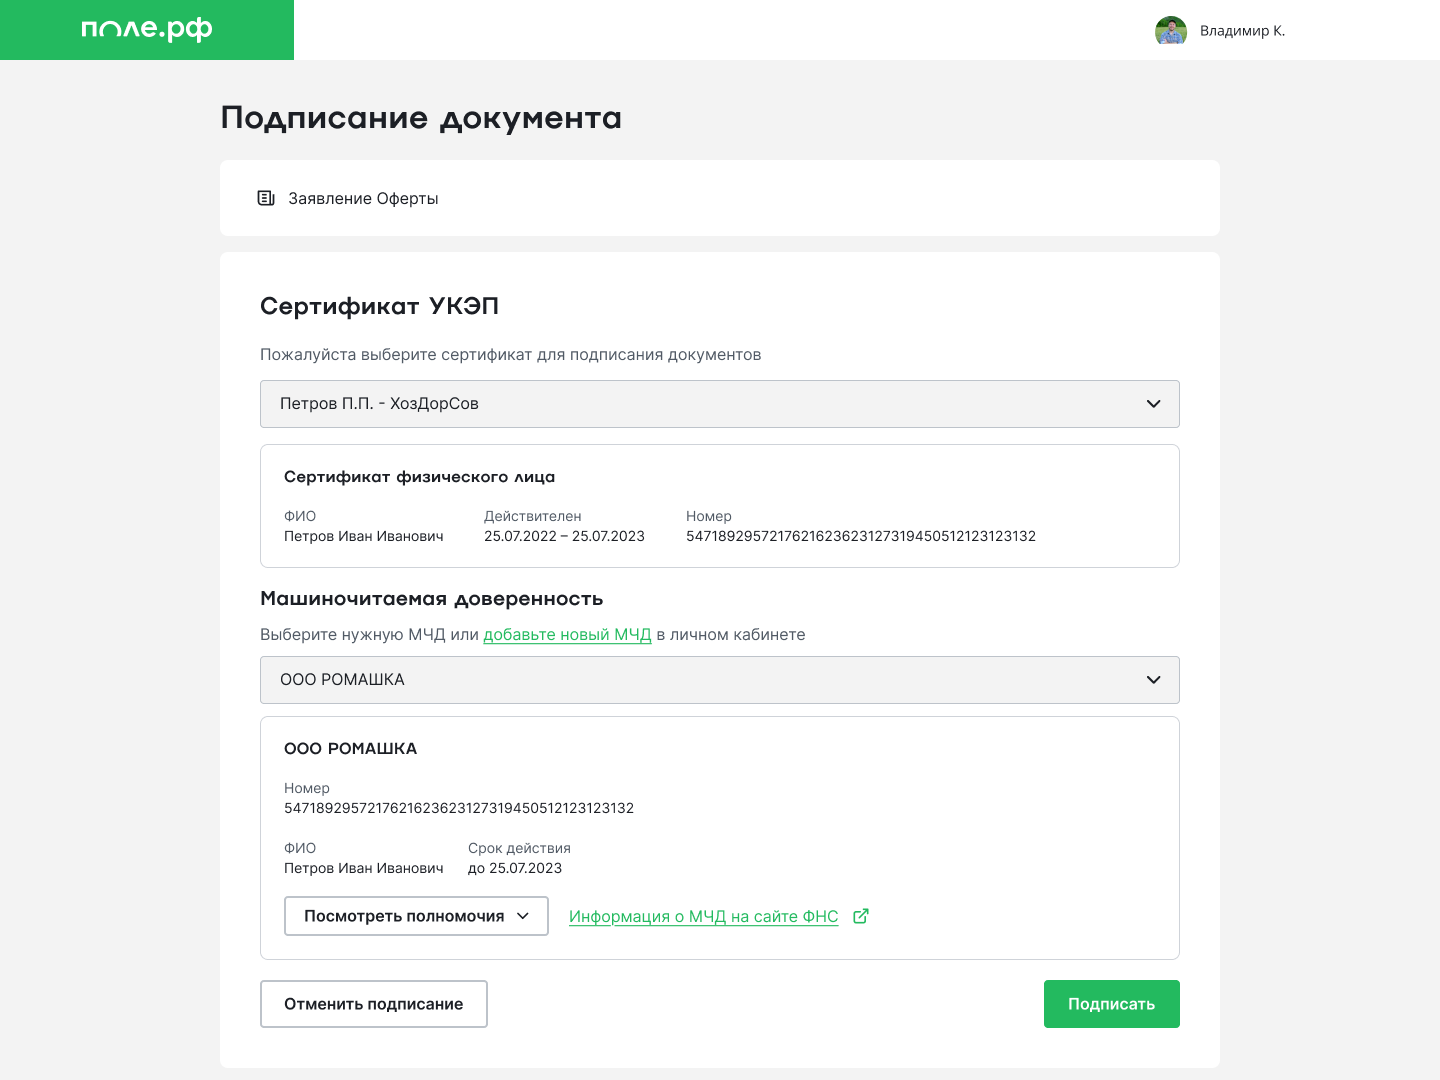
Task: Click the external link icon after ФНС
Action: click(860, 916)
